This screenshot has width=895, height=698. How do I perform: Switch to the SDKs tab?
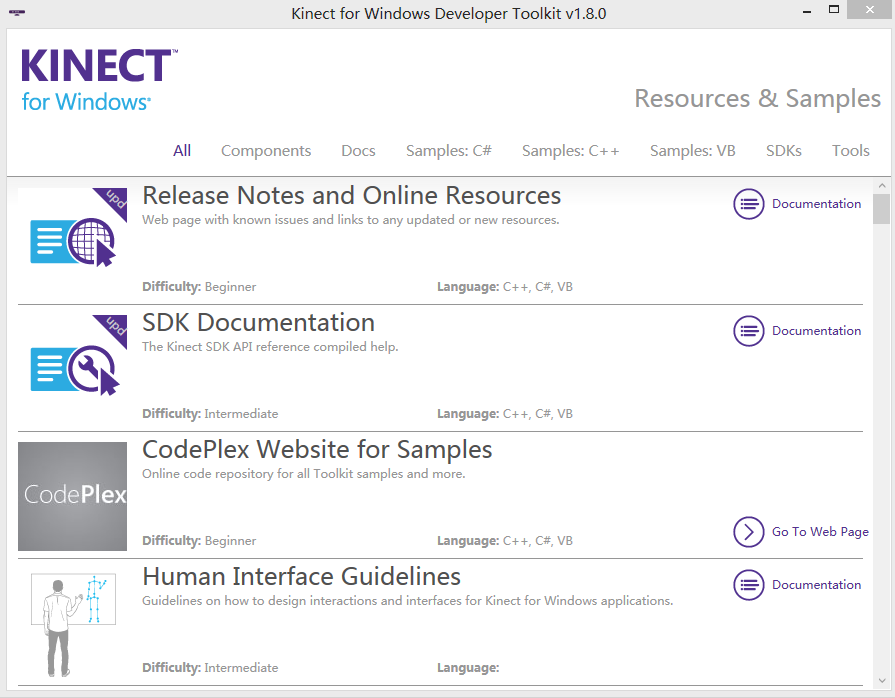click(784, 151)
